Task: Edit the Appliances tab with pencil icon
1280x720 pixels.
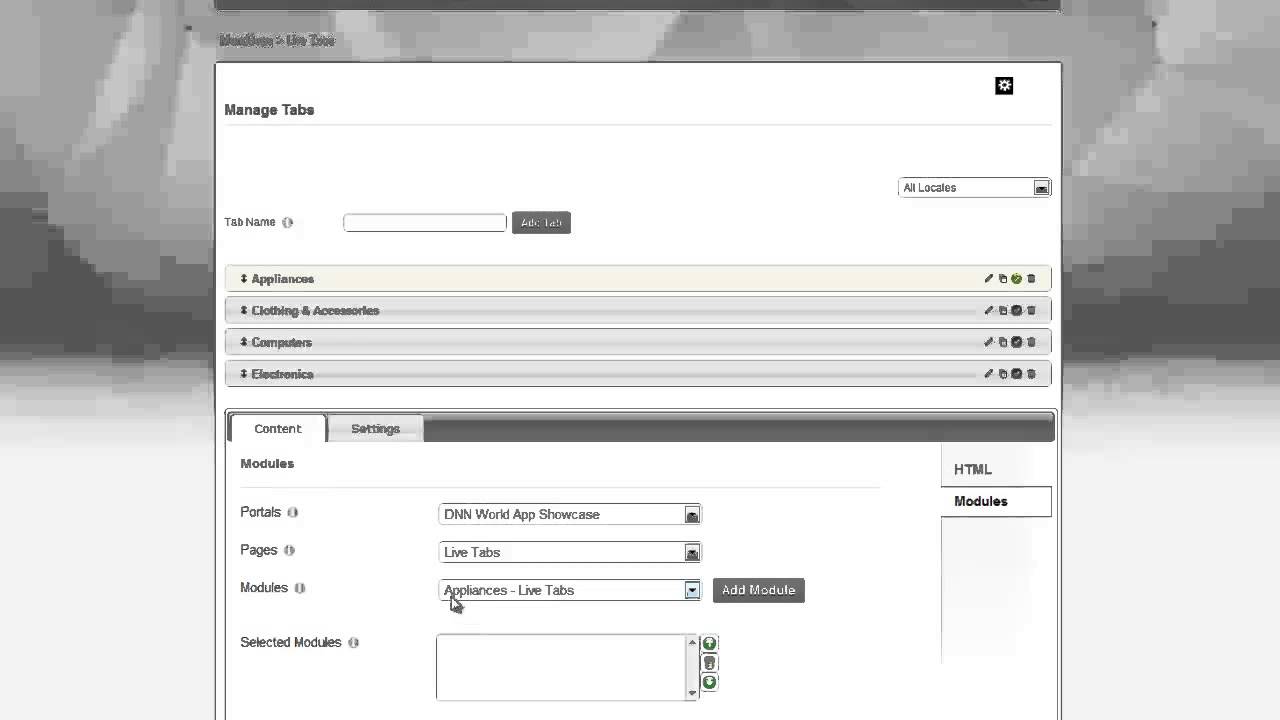Action: [x=989, y=279]
